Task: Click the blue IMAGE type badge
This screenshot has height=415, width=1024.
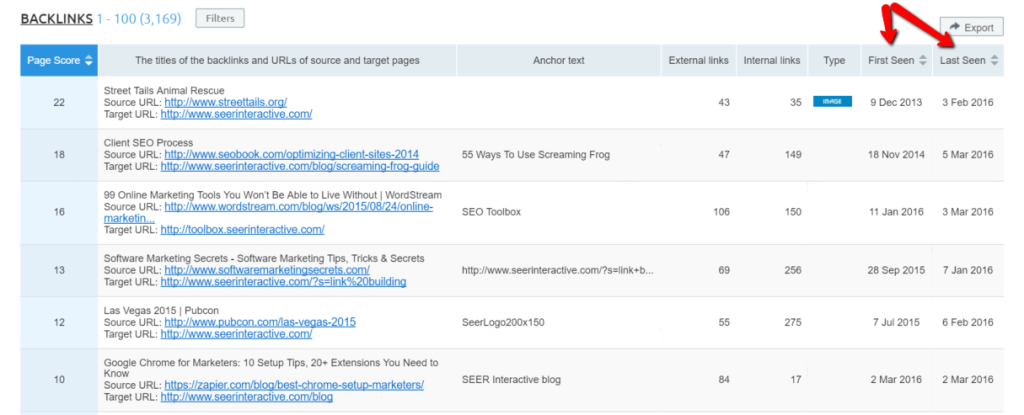Action: pos(832,102)
